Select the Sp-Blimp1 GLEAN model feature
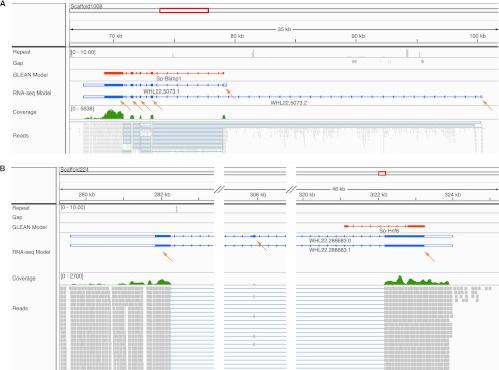This screenshot has width=499, height=370. 164,73
